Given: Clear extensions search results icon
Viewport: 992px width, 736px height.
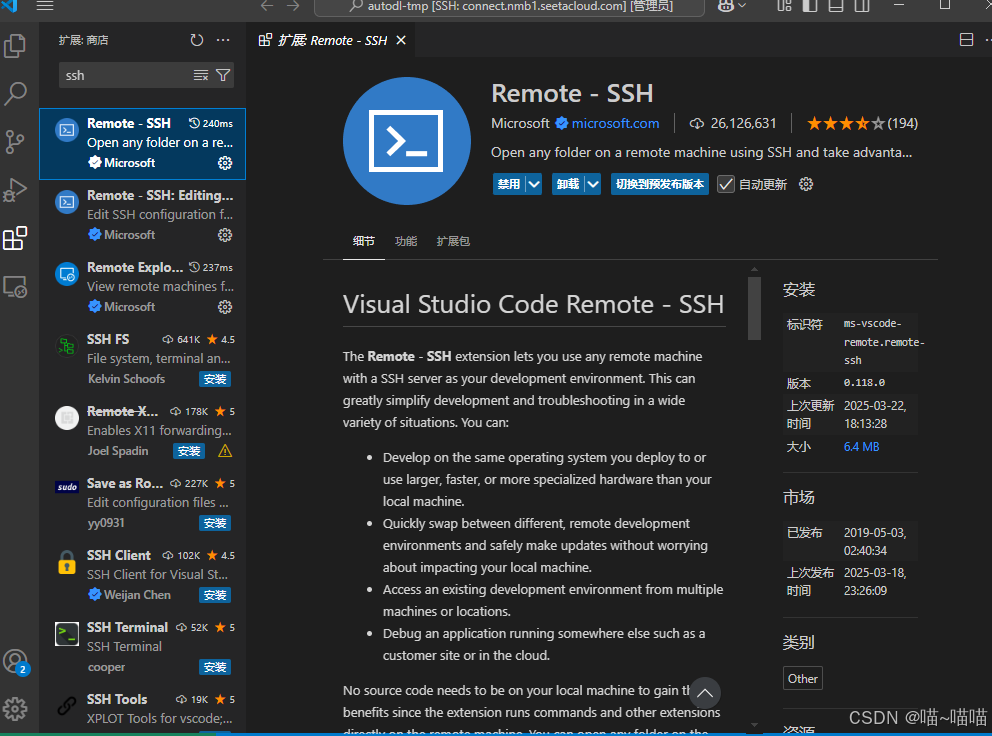Looking at the screenshot, I should point(201,75).
